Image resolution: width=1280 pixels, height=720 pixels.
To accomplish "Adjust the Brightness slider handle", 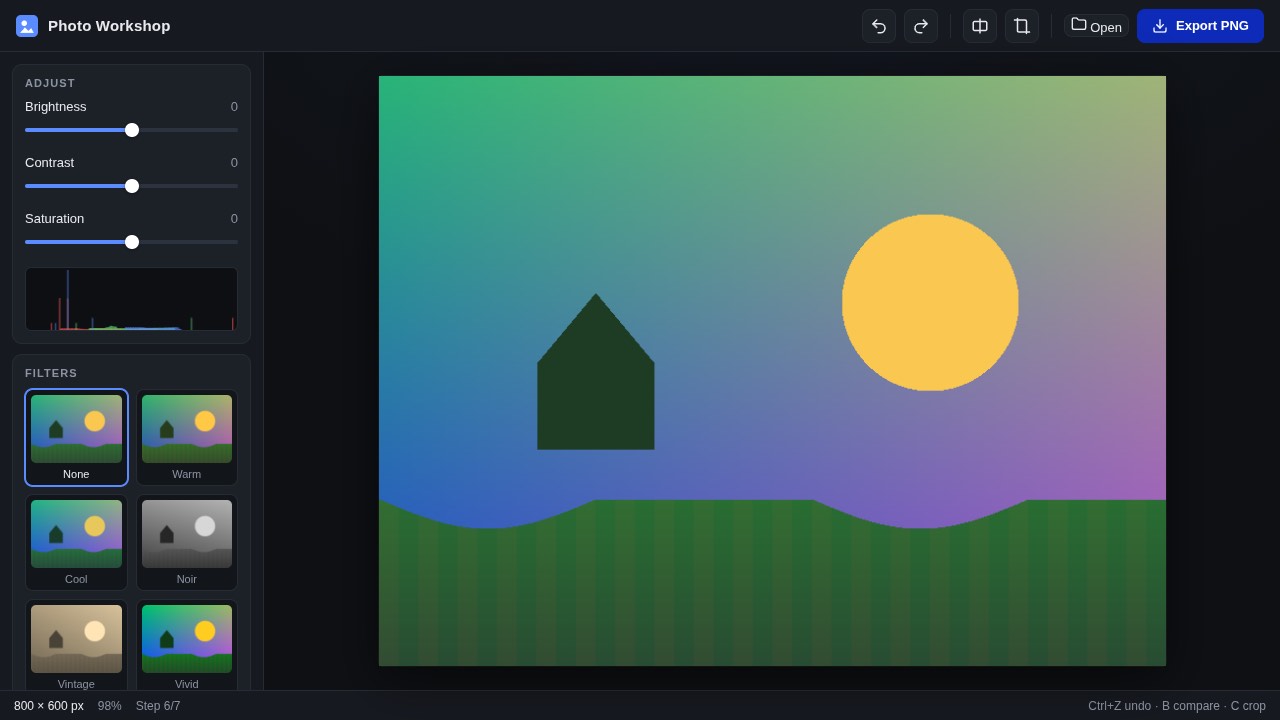I will click(x=132, y=130).
